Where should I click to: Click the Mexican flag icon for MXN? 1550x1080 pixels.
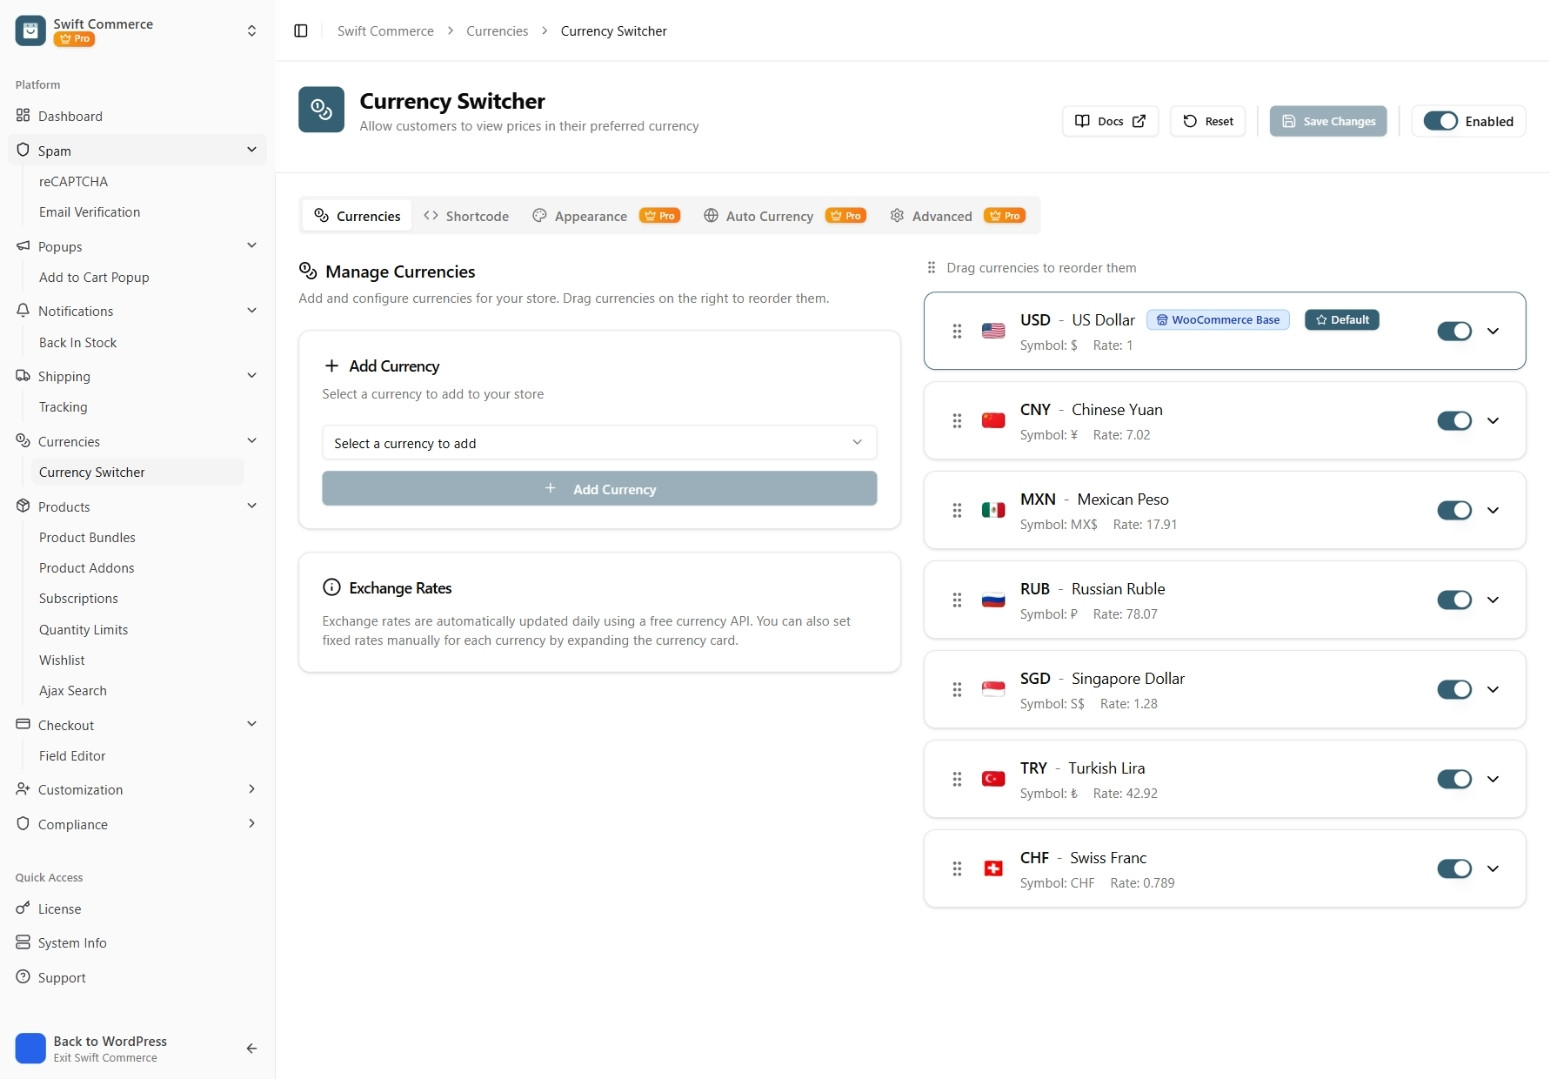pyautogui.click(x=993, y=510)
